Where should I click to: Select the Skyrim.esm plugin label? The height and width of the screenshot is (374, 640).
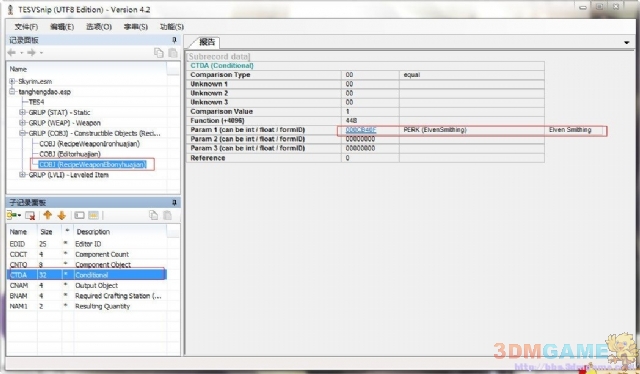[35, 81]
